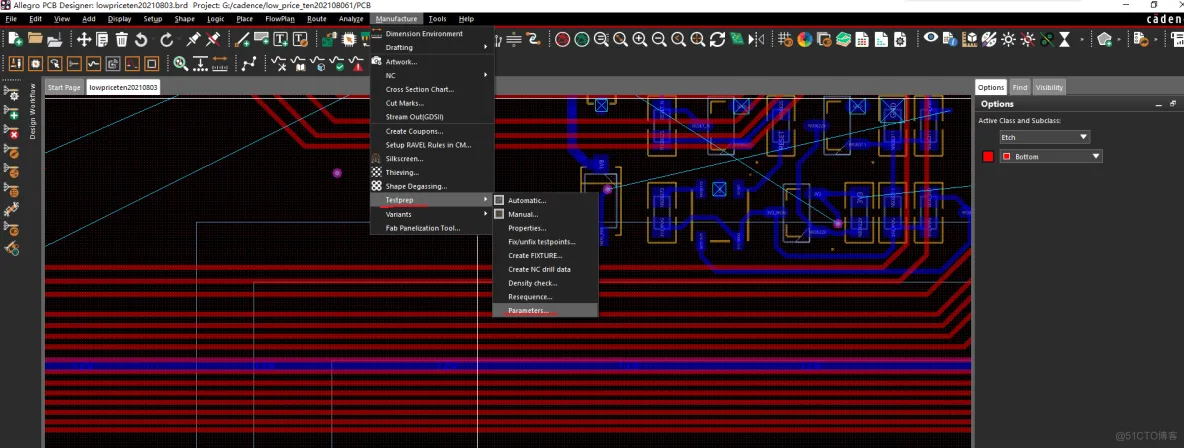Expand the Drafting submenu
This screenshot has height=448, width=1184.
point(432,48)
